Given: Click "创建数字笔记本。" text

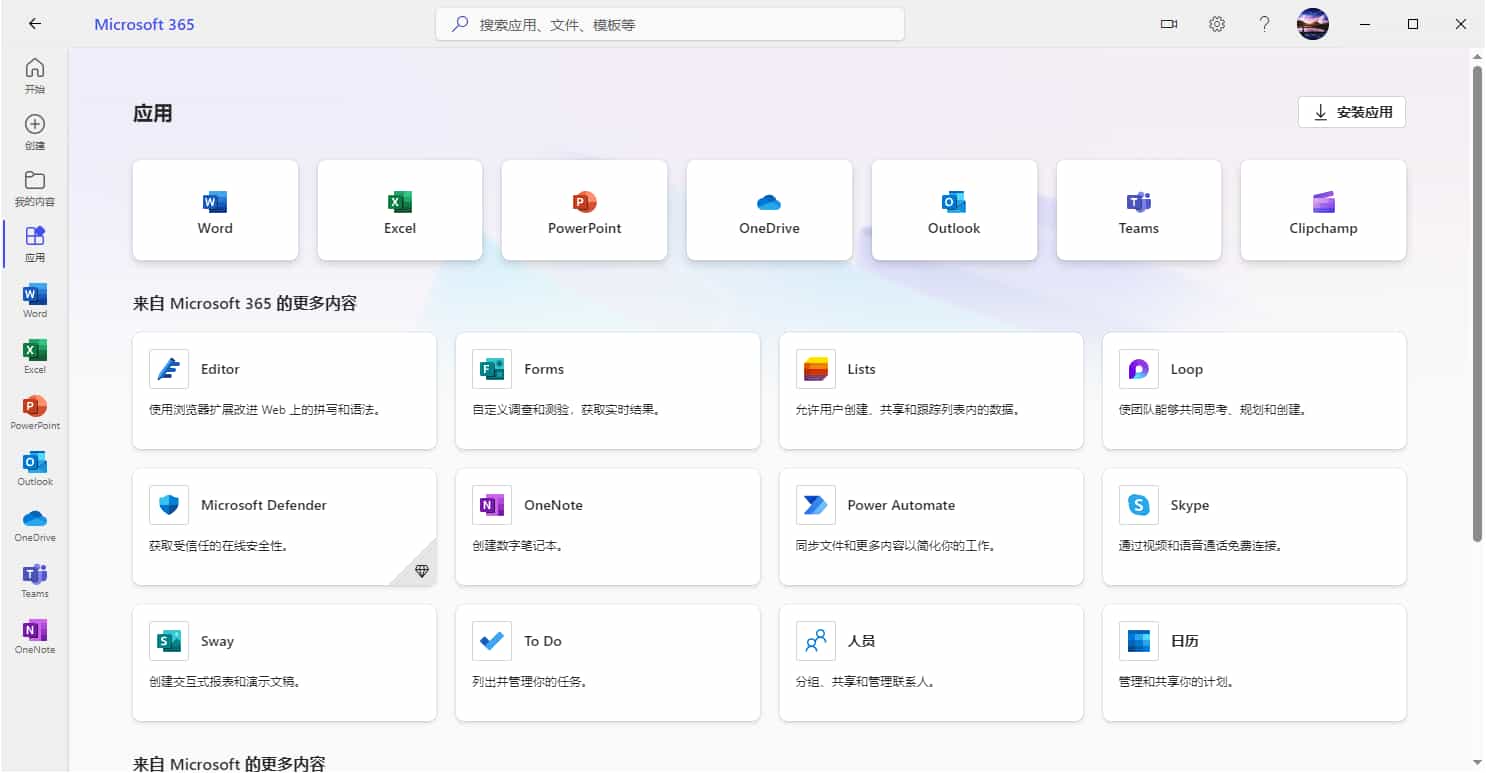Looking at the screenshot, I should [519, 546].
